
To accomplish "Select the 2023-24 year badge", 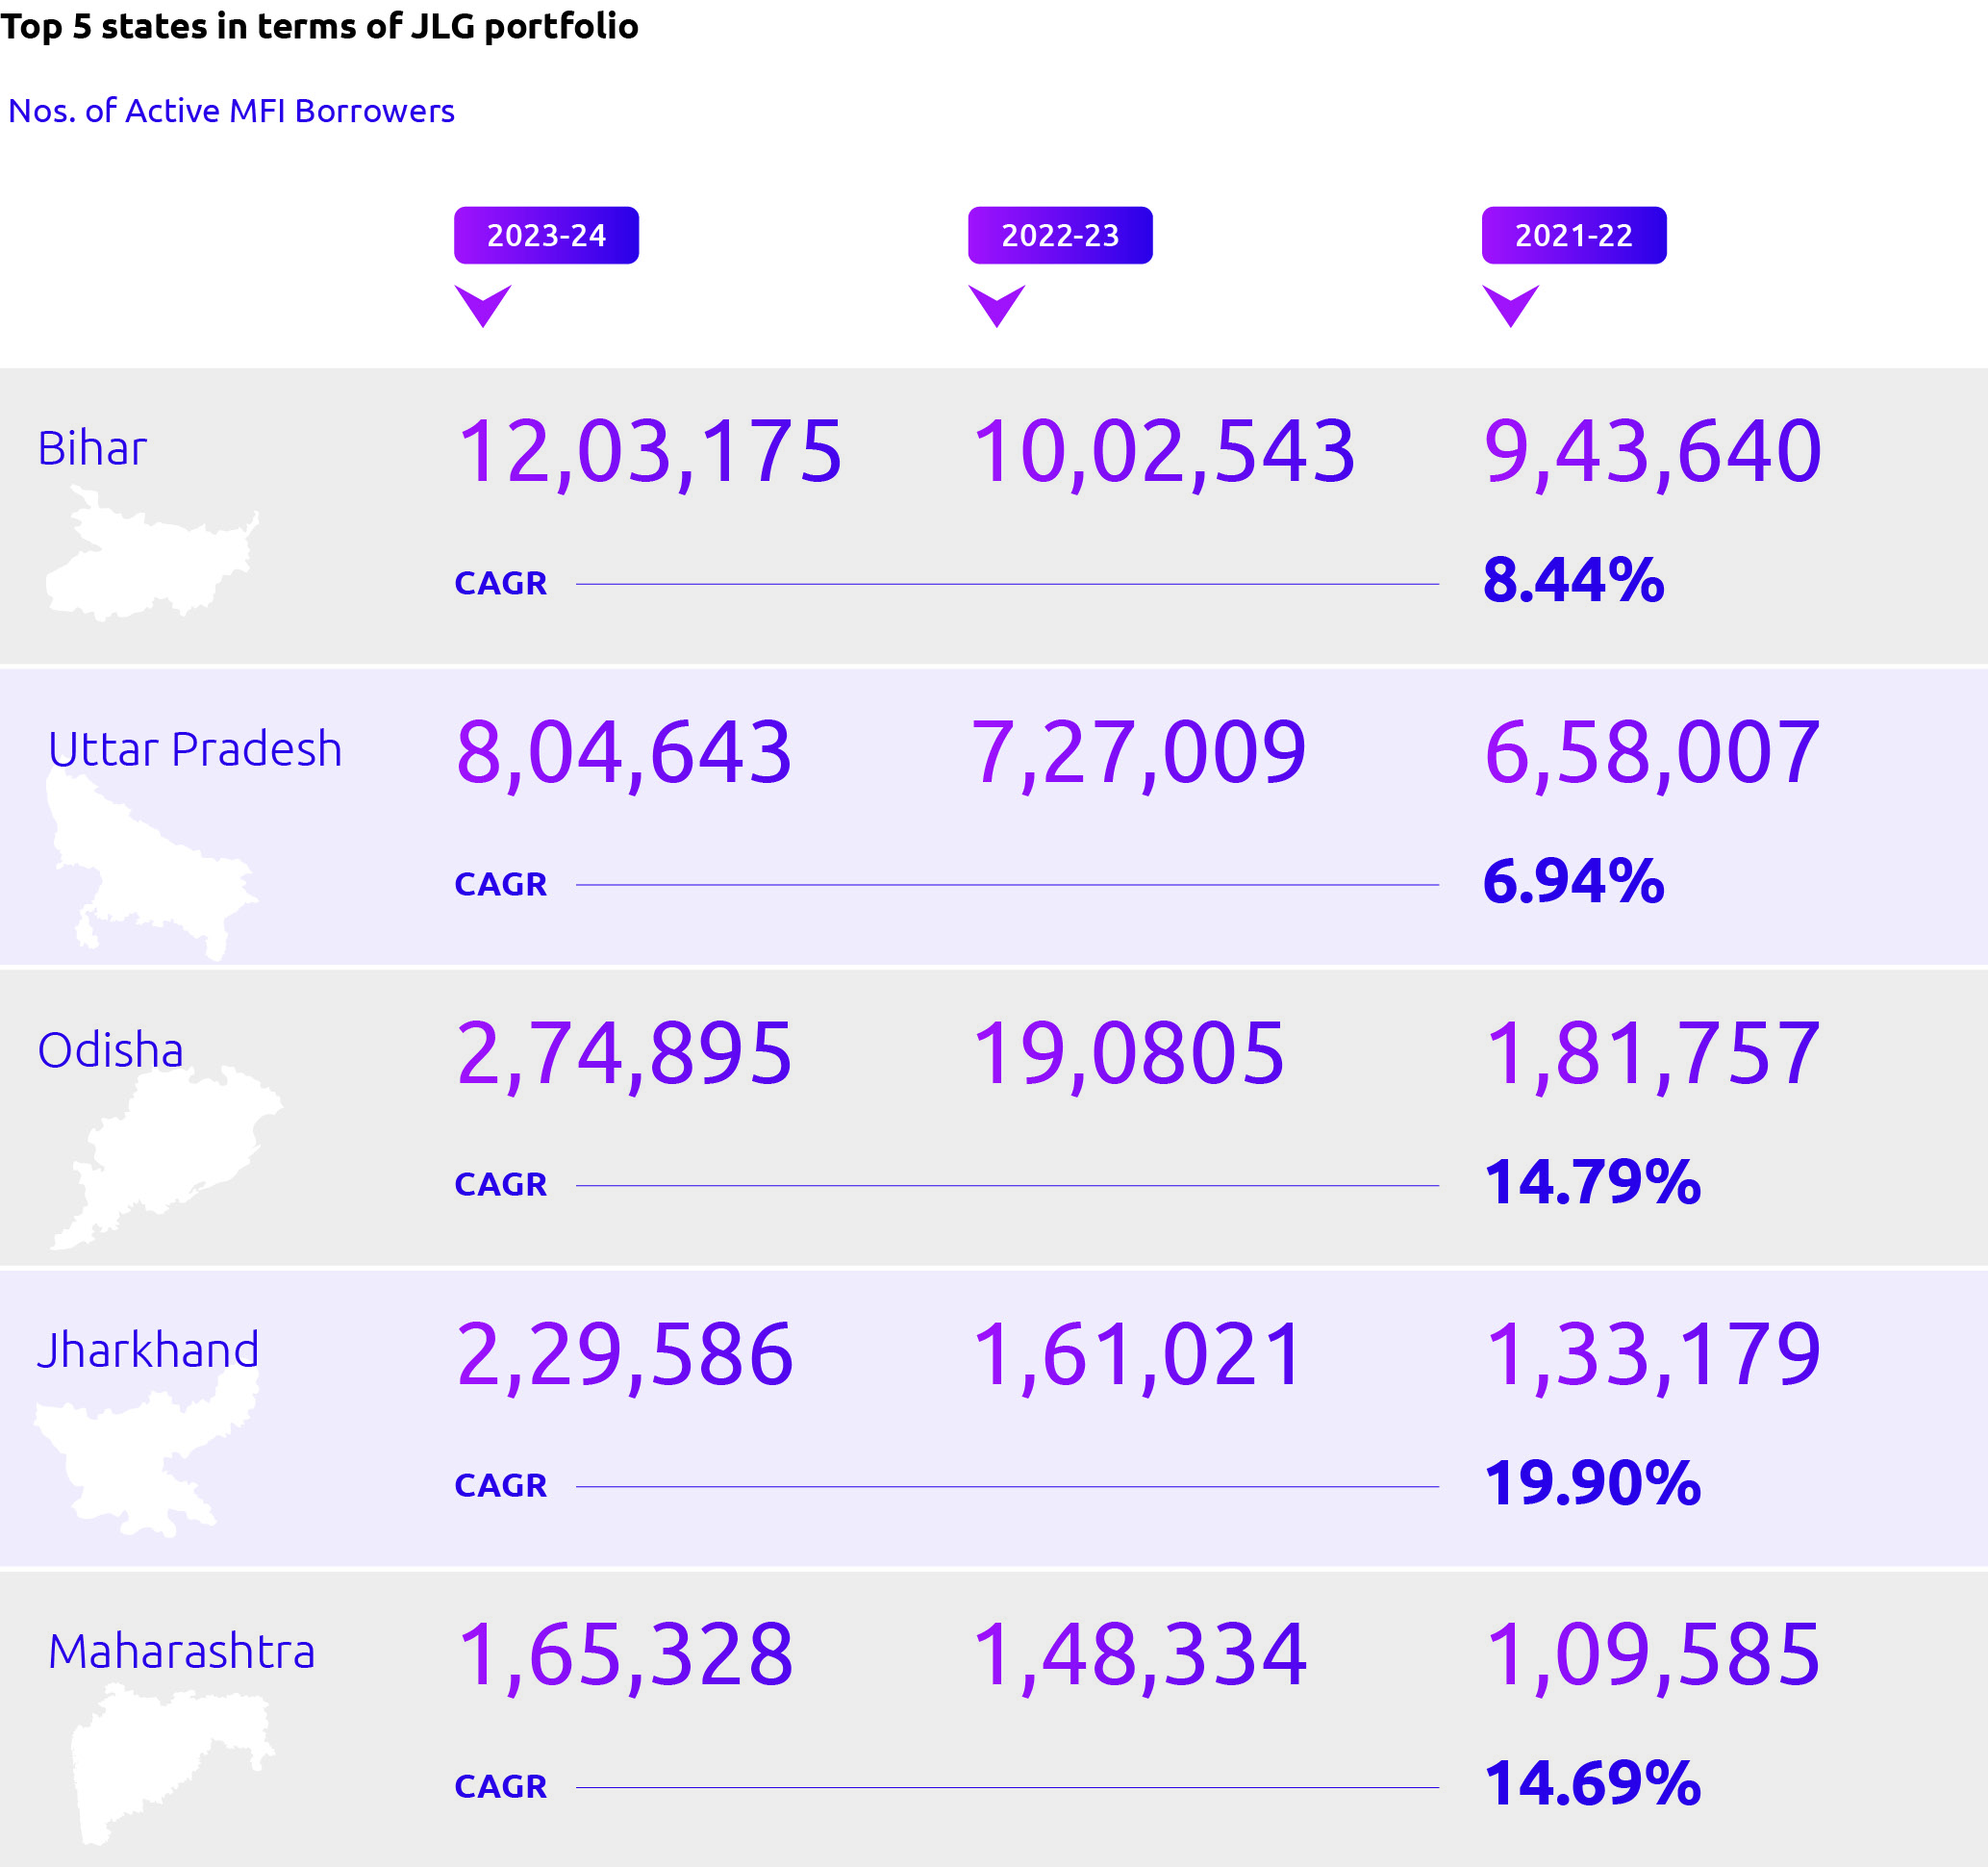I will tap(546, 235).
